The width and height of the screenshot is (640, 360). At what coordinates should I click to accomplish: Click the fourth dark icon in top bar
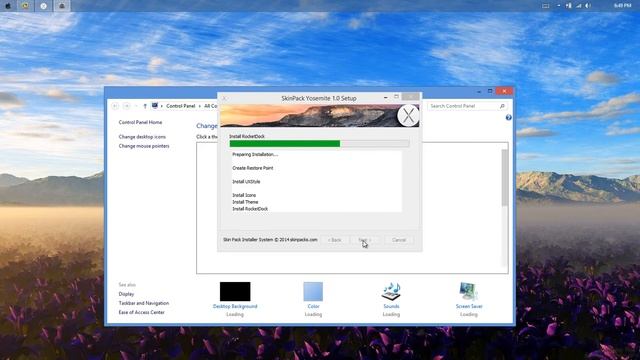click(x=62, y=6)
